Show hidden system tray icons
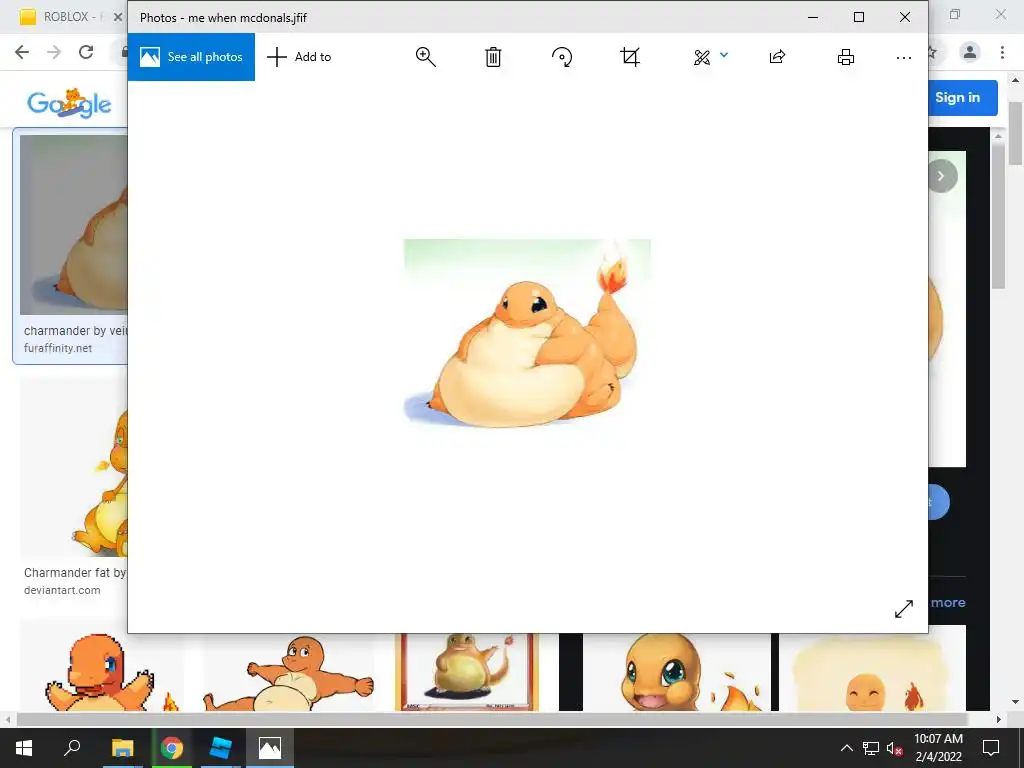This screenshot has width=1024, height=768. (x=846, y=748)
